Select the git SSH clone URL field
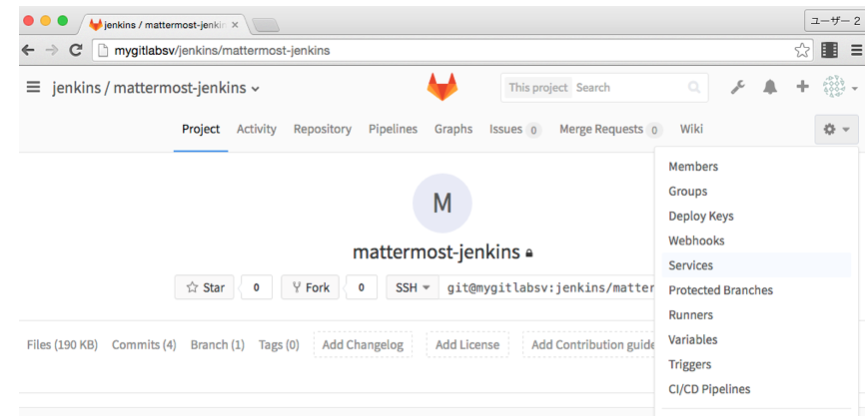The height and width of the screenshot is (416, 866). pyautogui.click(x=547, y=287)
